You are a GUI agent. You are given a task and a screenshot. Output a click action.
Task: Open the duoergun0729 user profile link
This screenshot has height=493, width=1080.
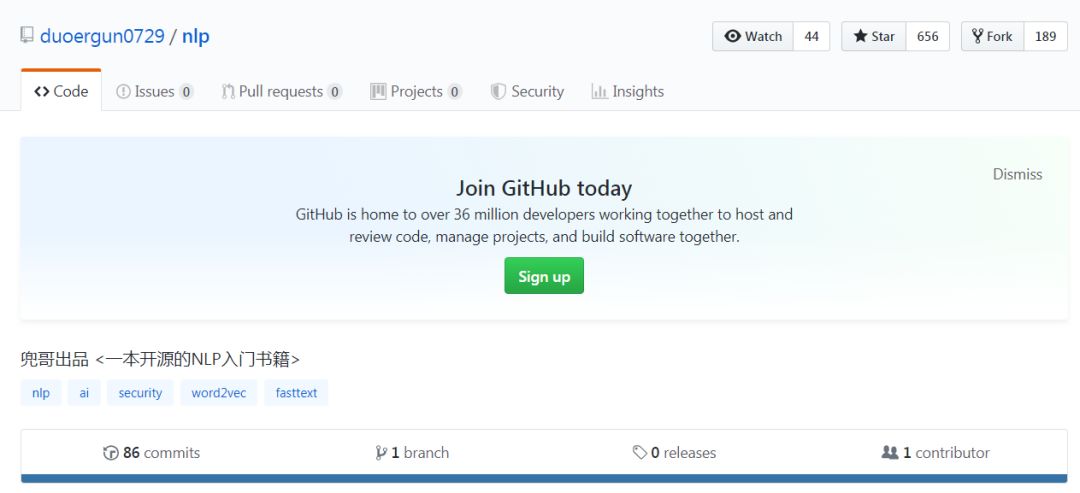click(102, 36)
